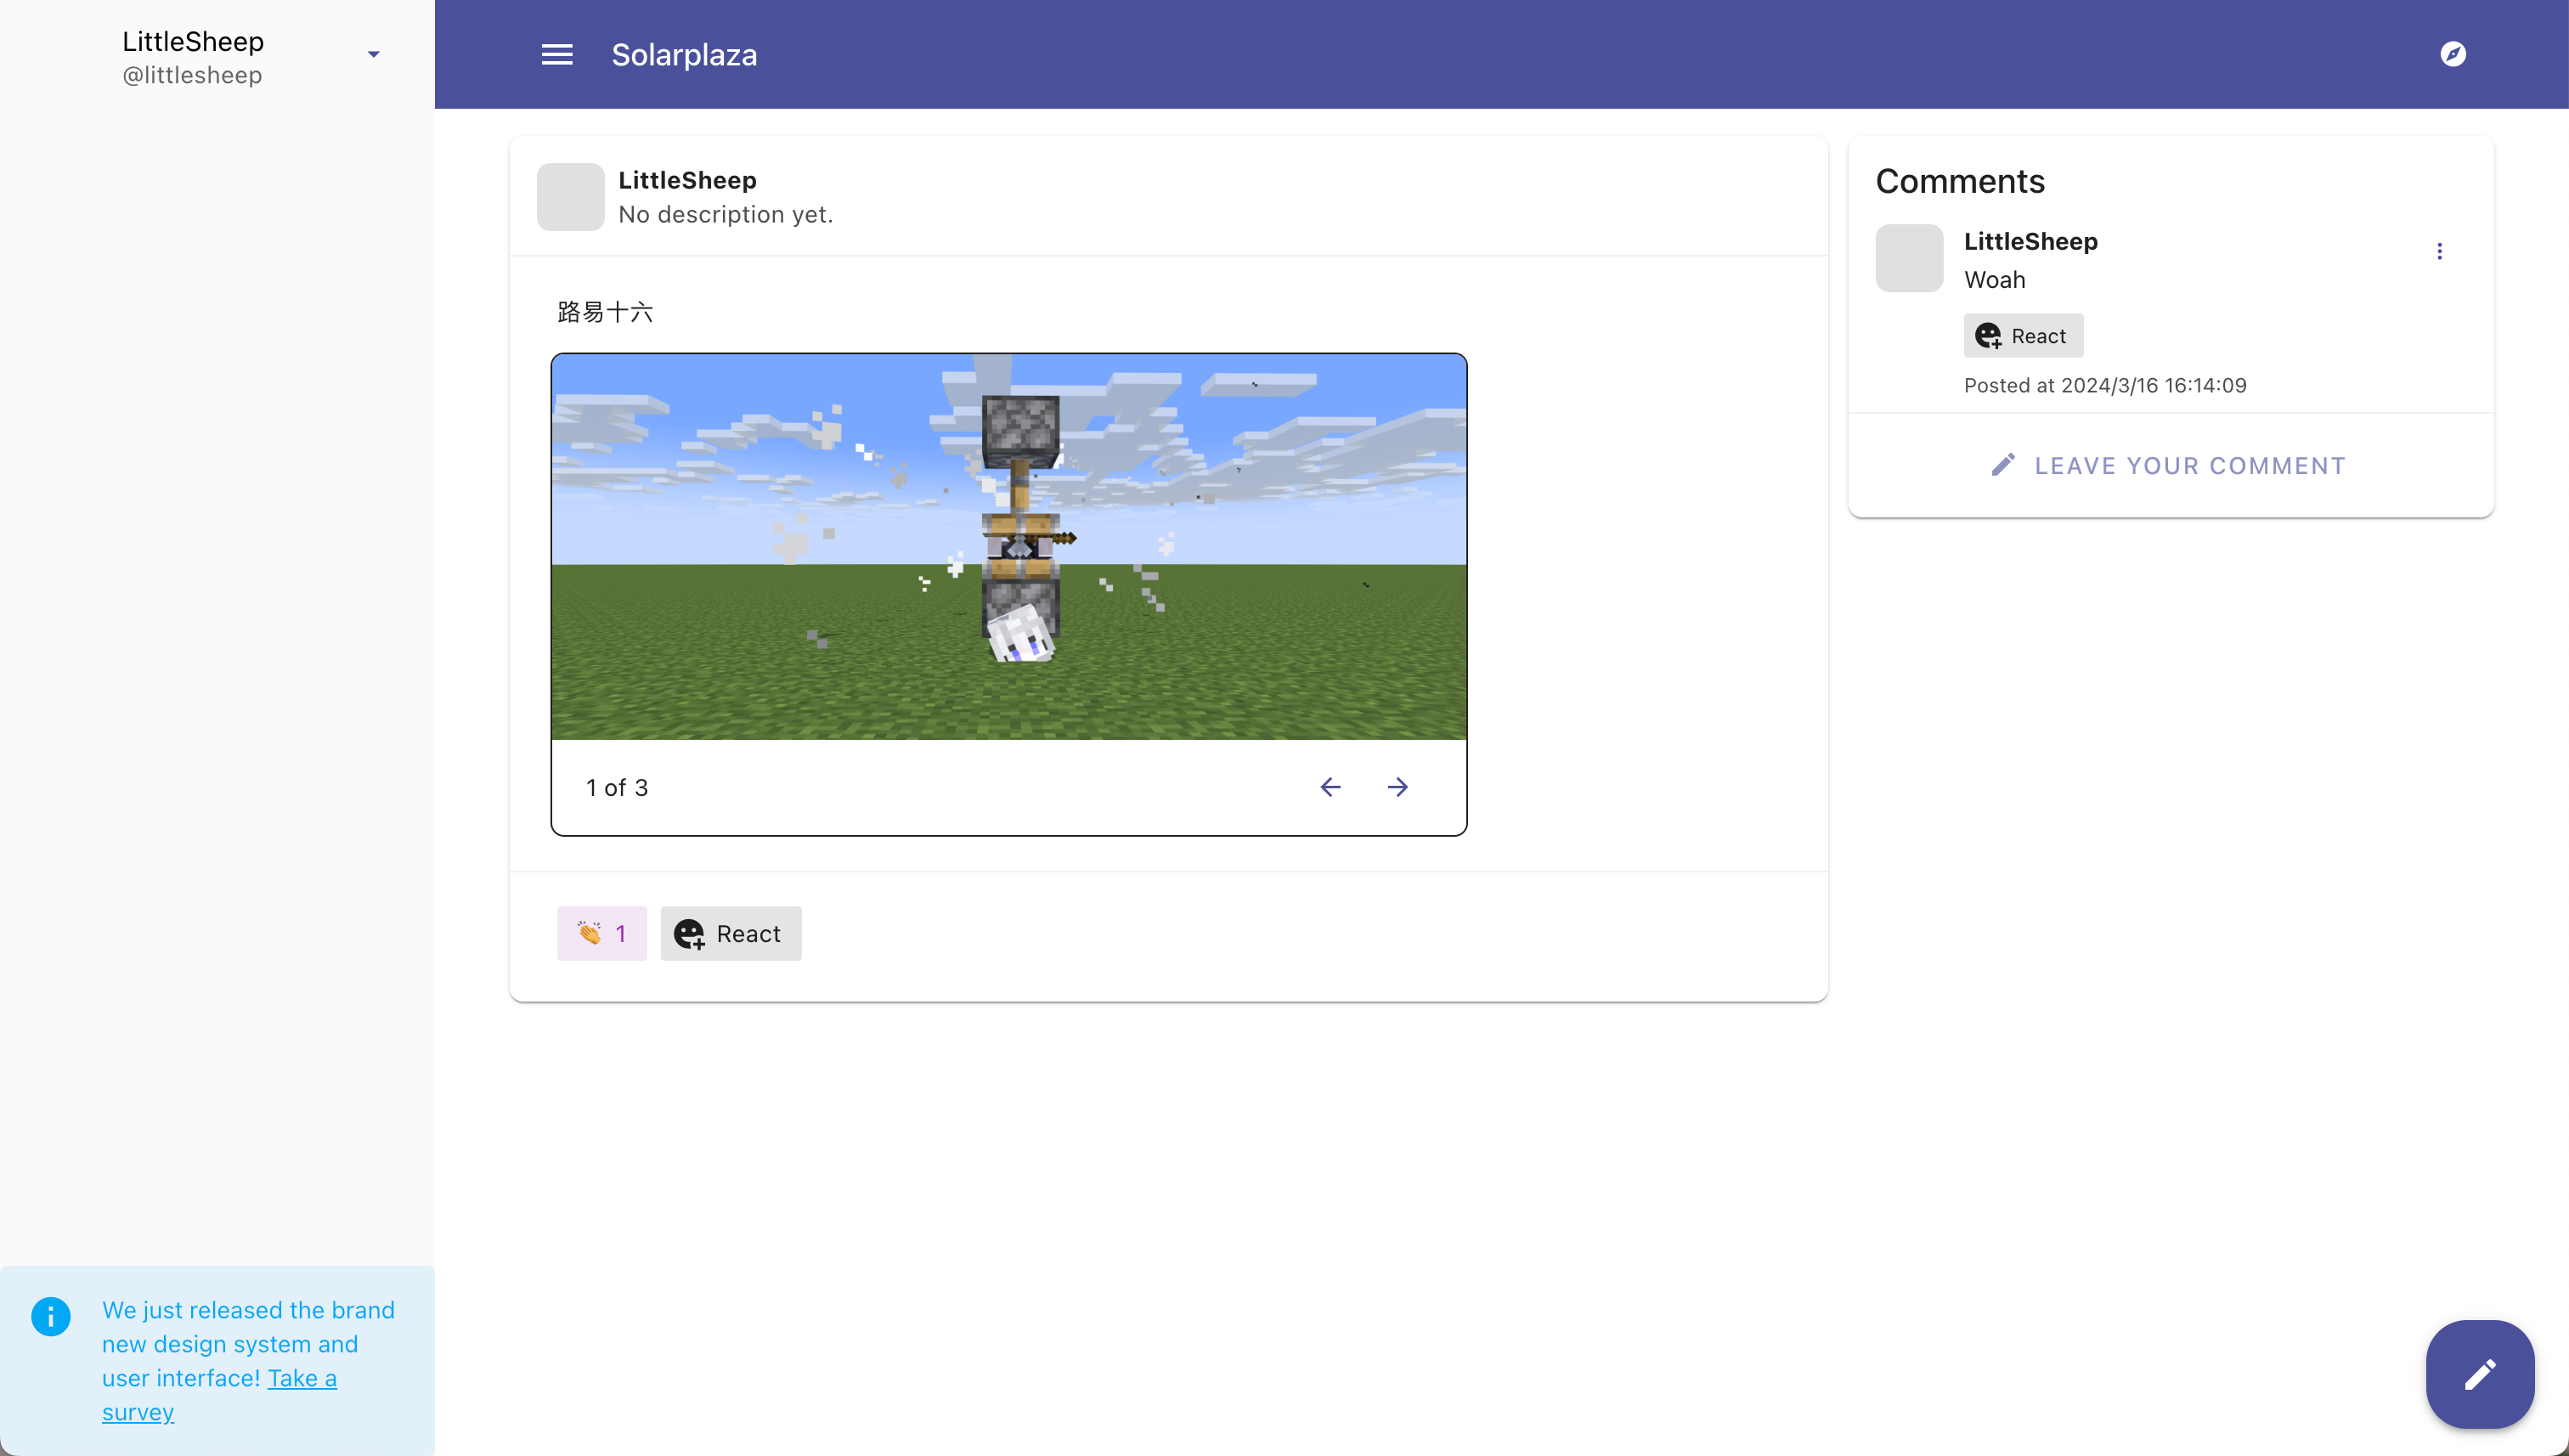Click the info icon in the notice
The height and width of the screenshot is (1456, 2569).
tap(51, 1316)
